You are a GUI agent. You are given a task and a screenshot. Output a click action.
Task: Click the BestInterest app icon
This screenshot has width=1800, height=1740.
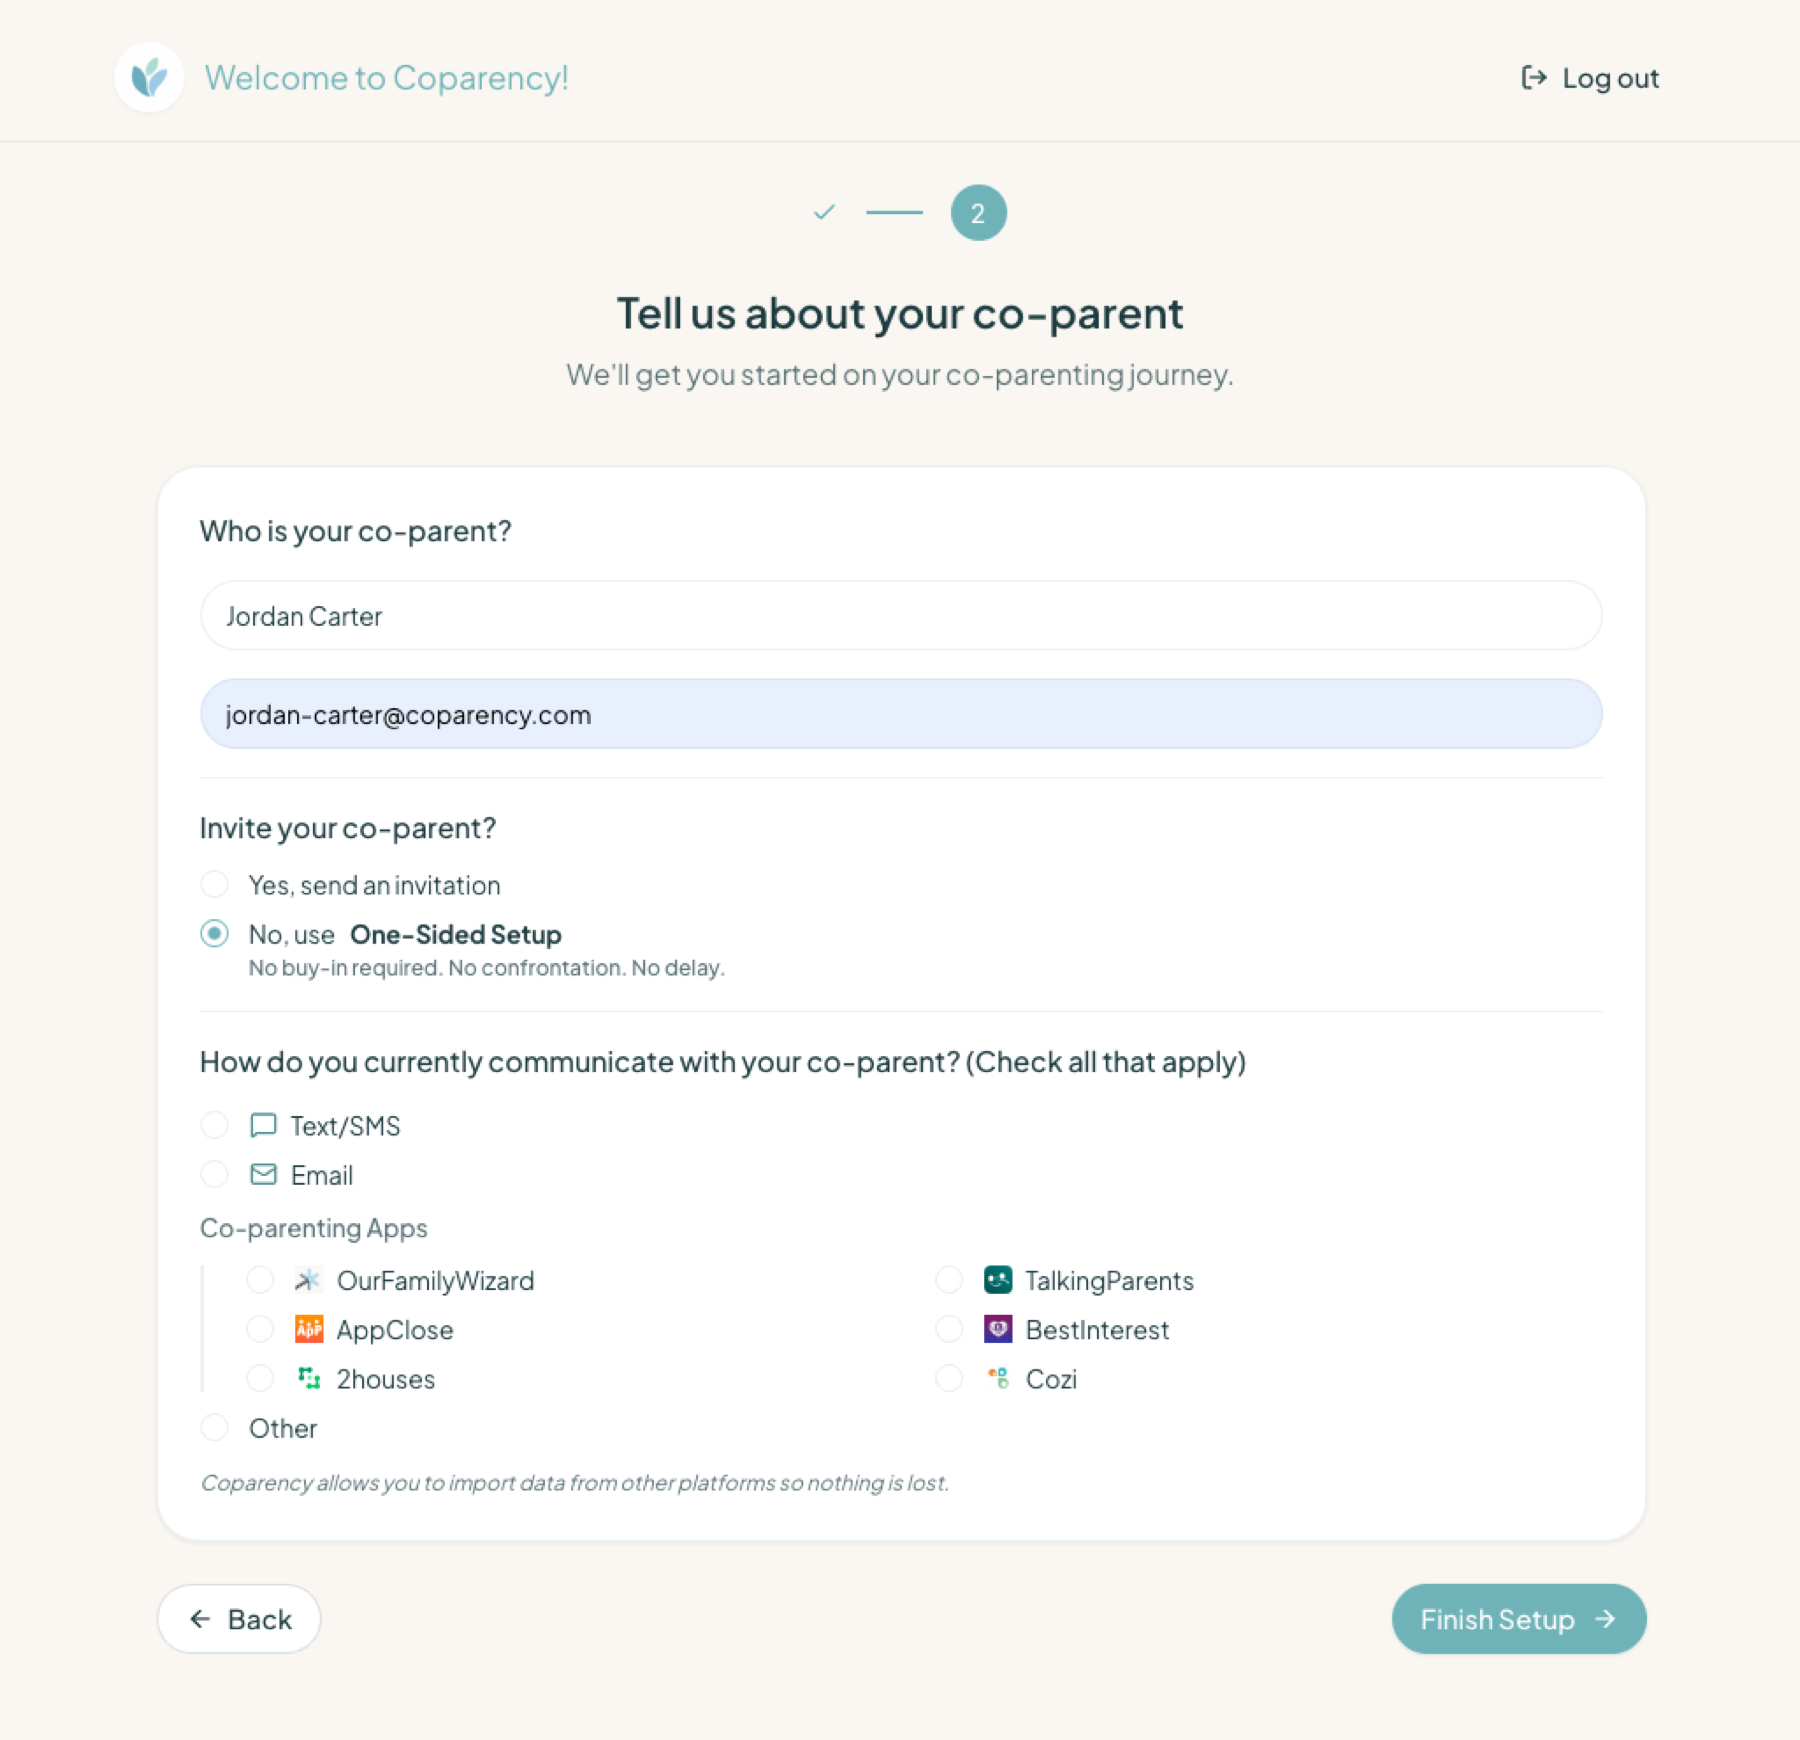(997, 1329)
